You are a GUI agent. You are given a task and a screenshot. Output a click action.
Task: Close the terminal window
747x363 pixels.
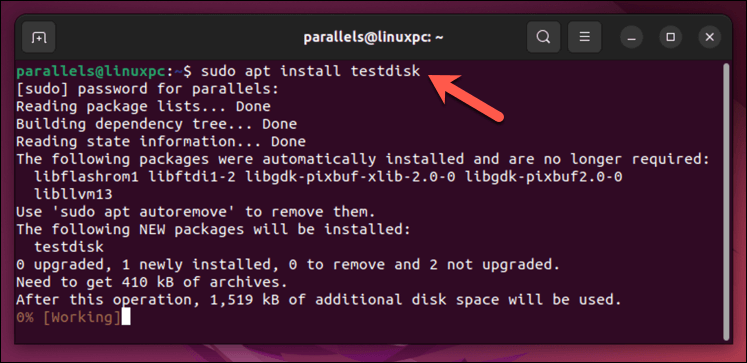pos(709,37)
